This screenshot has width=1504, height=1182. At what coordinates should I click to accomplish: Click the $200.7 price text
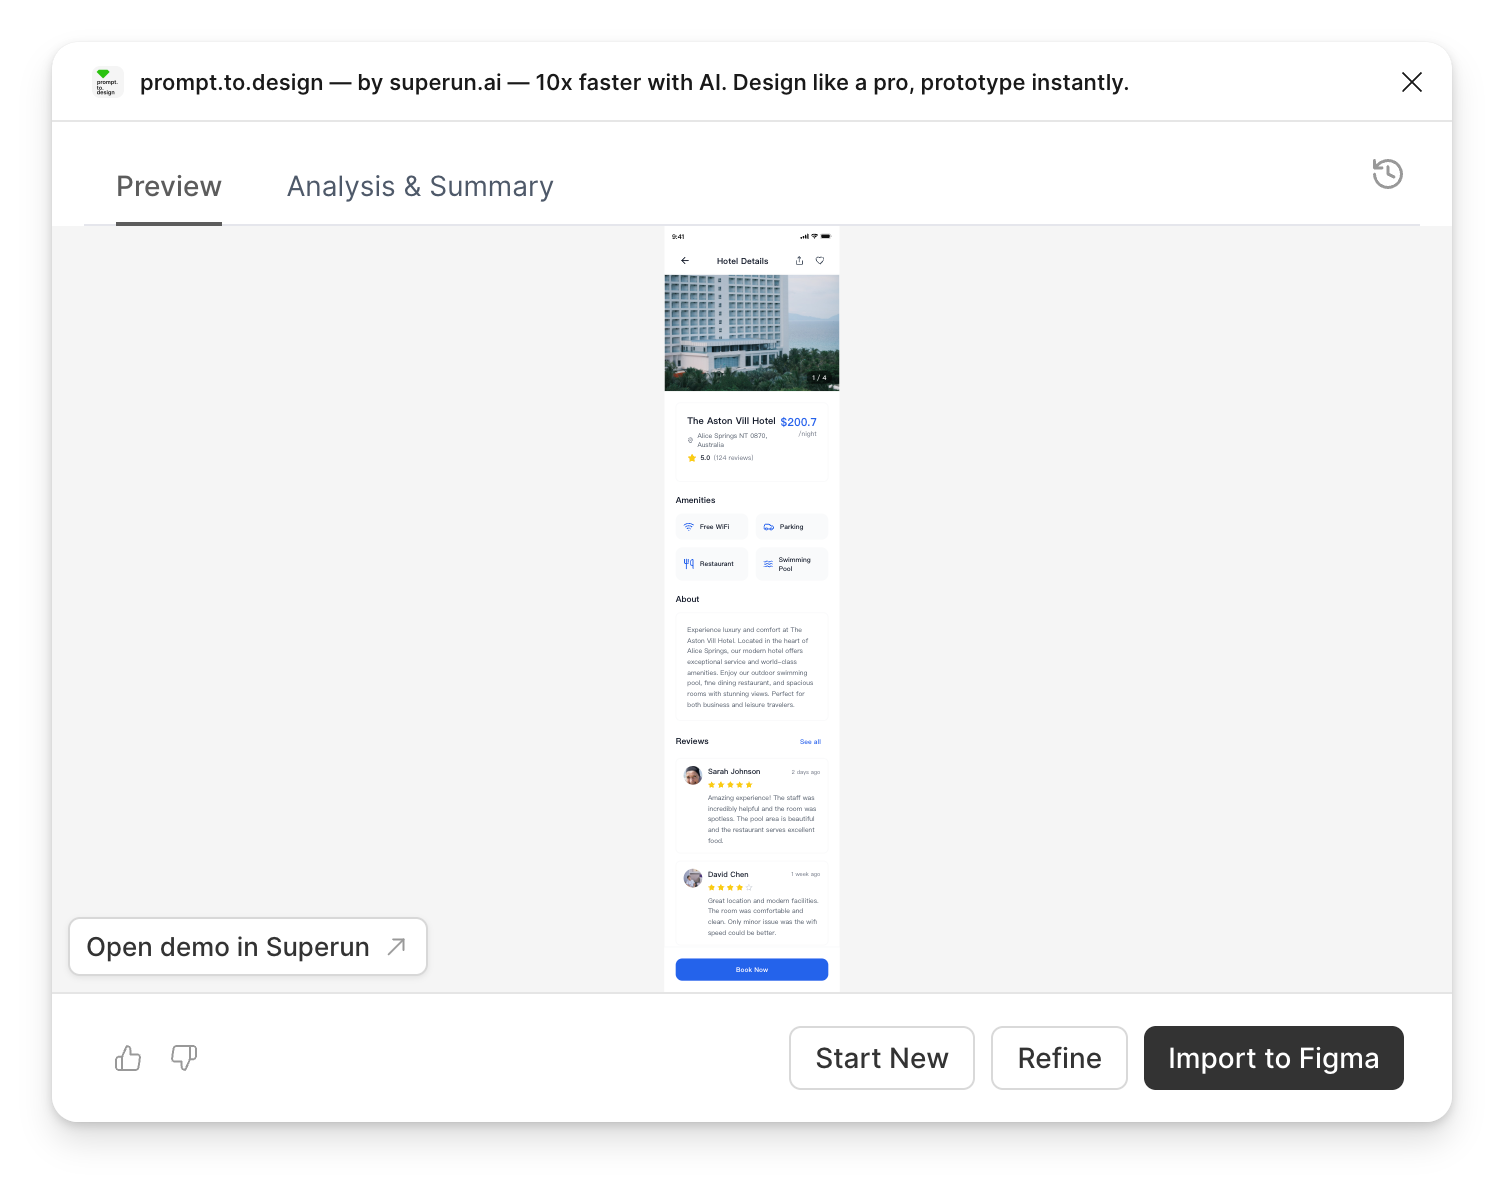798,422
